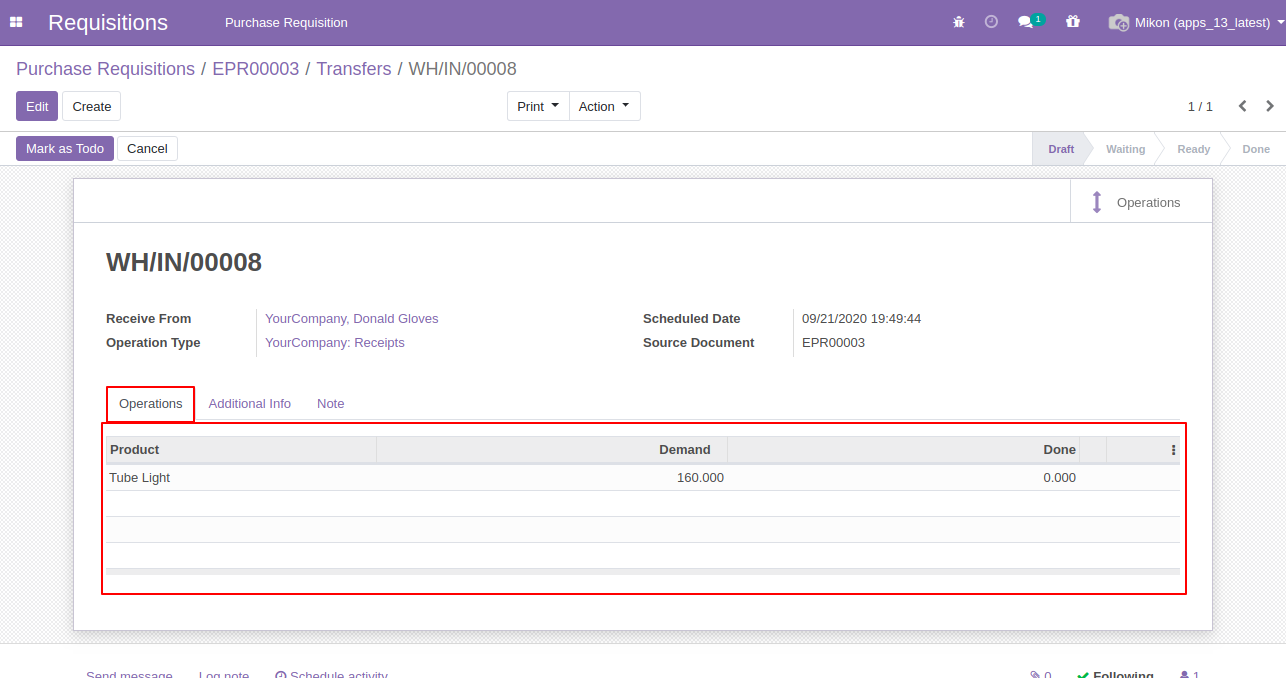Expand the Action dropdown
This screenshot has height=678, width=1286.
click(x=604, y=106)
